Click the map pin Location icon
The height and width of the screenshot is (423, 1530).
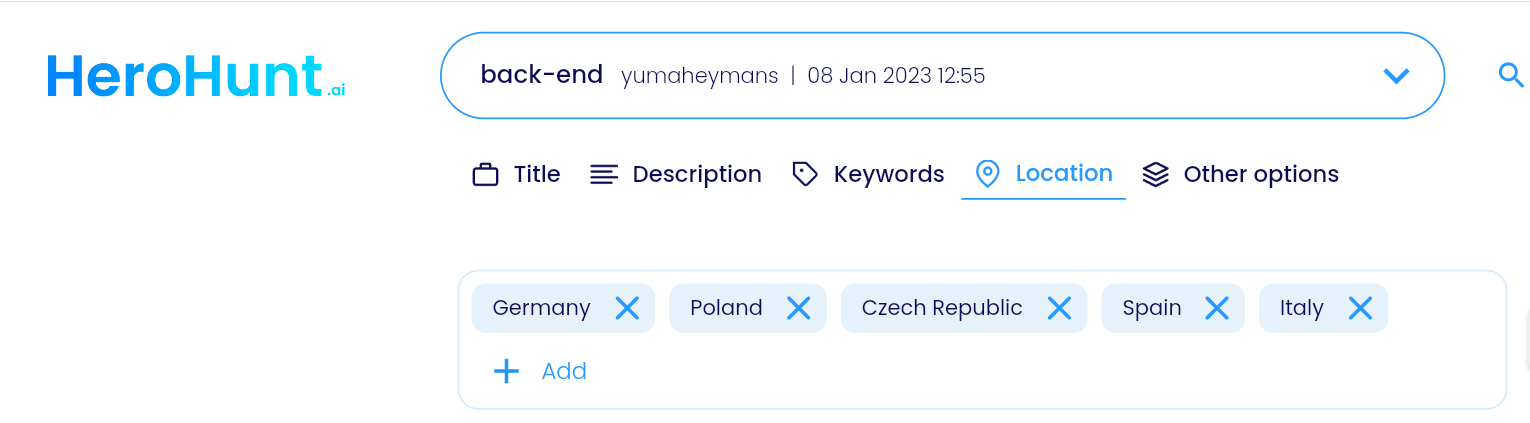click(x=987, y=174)
